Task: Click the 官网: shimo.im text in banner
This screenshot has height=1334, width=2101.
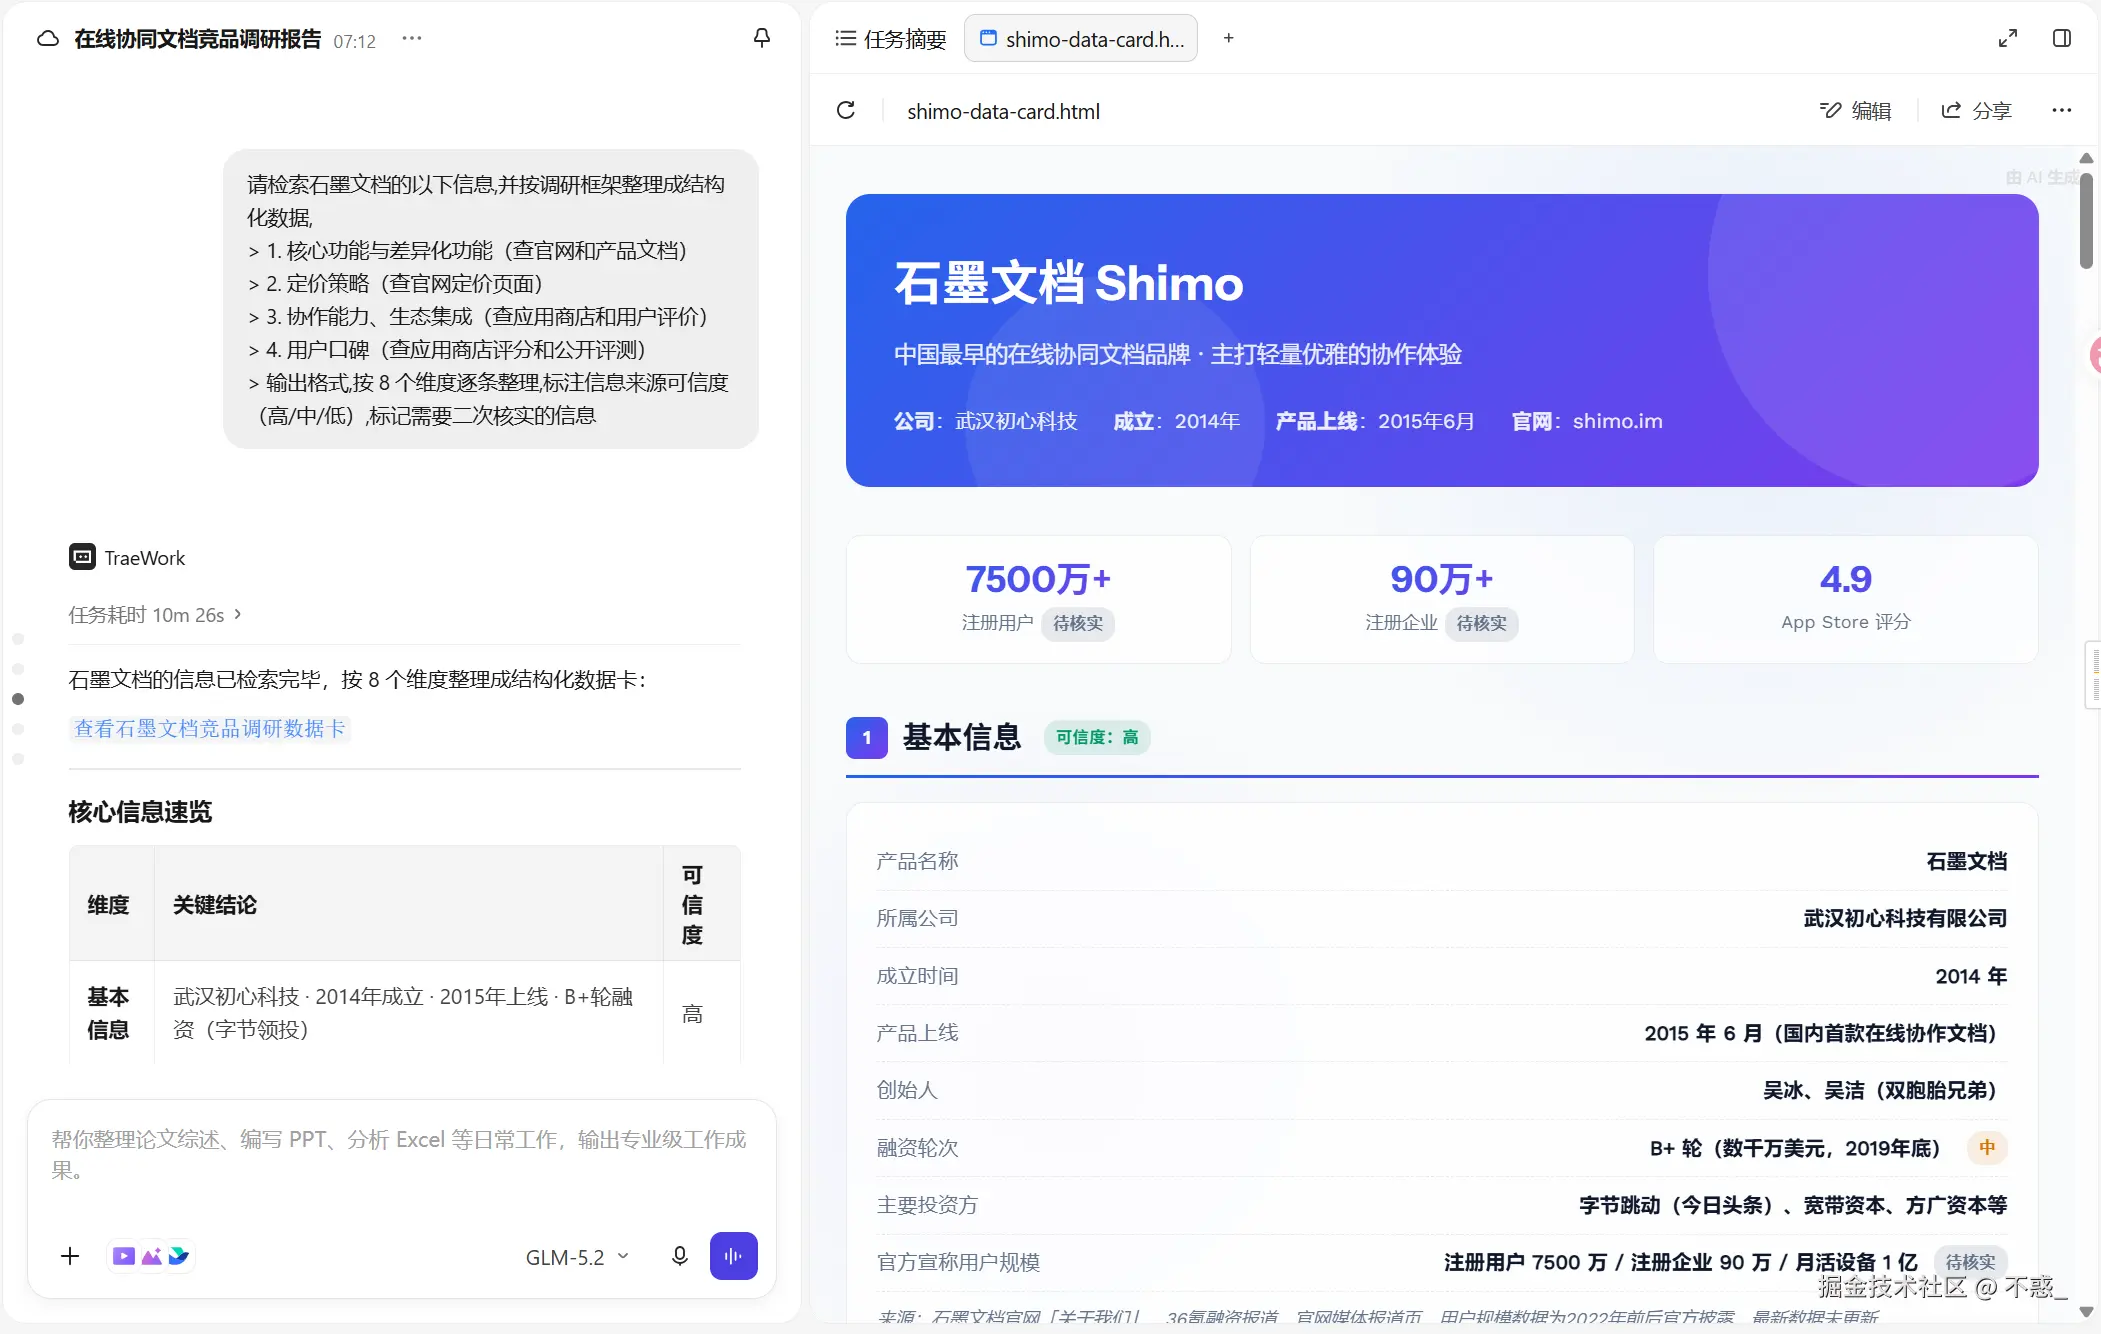Action: [x=1587, y=421]
